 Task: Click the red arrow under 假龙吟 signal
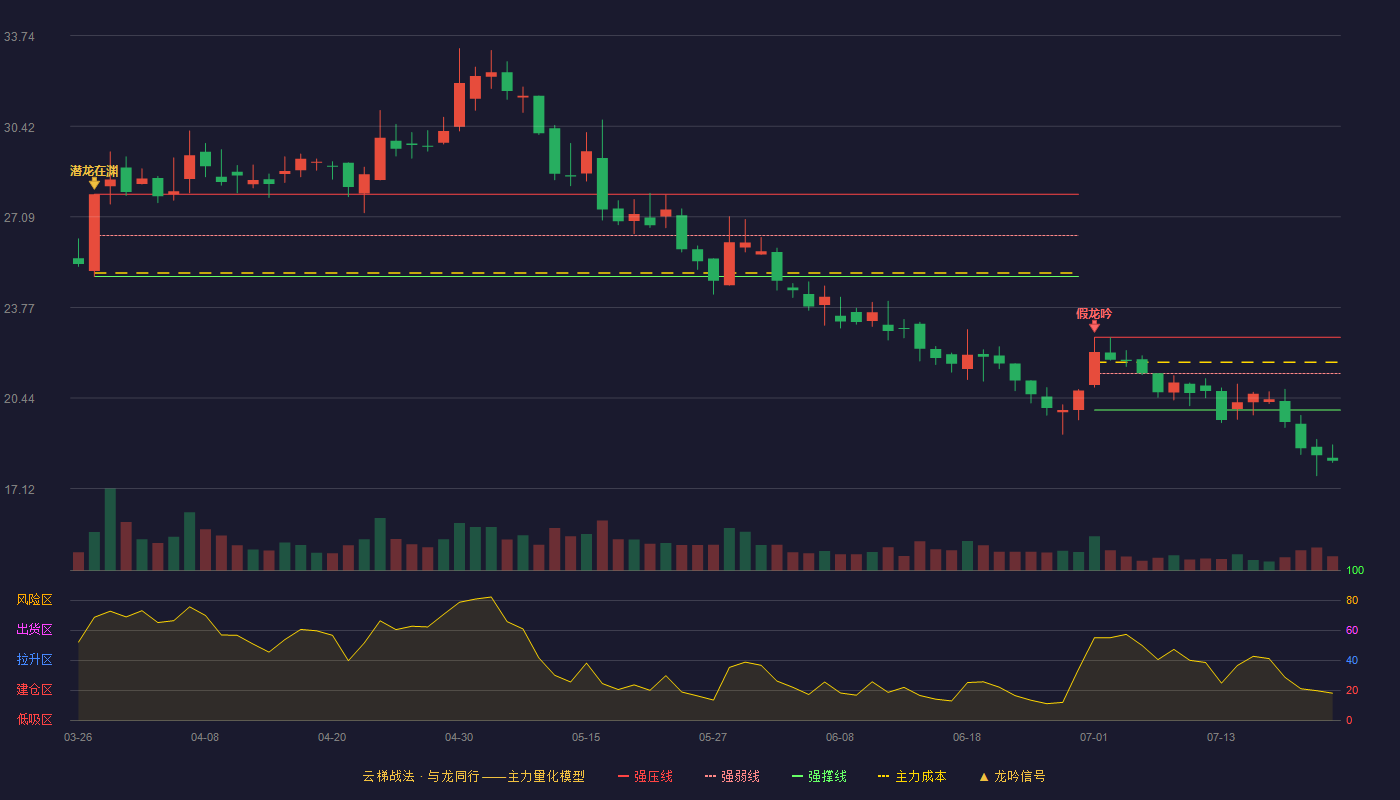pos(1094,327)
